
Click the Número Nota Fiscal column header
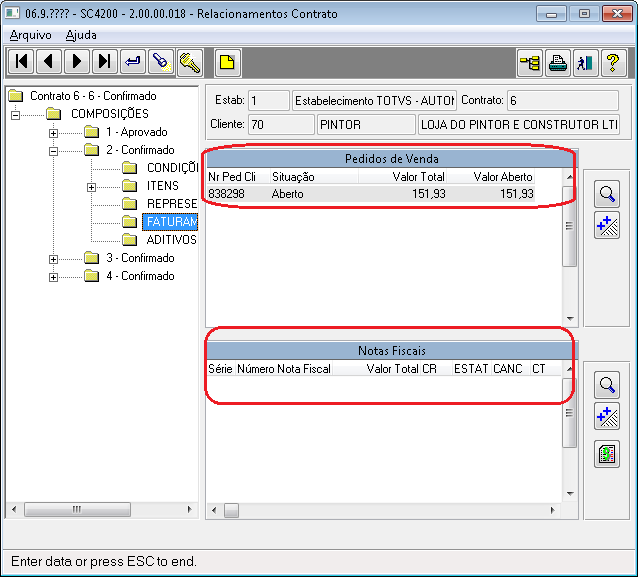284,369
